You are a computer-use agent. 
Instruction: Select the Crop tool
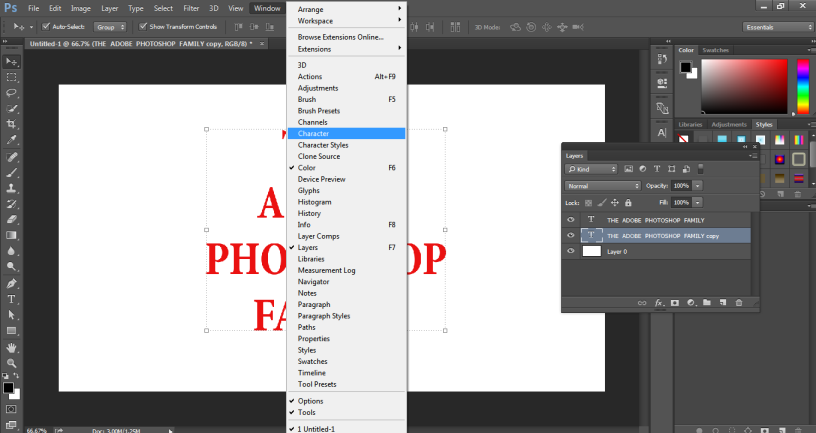point(11,124)
